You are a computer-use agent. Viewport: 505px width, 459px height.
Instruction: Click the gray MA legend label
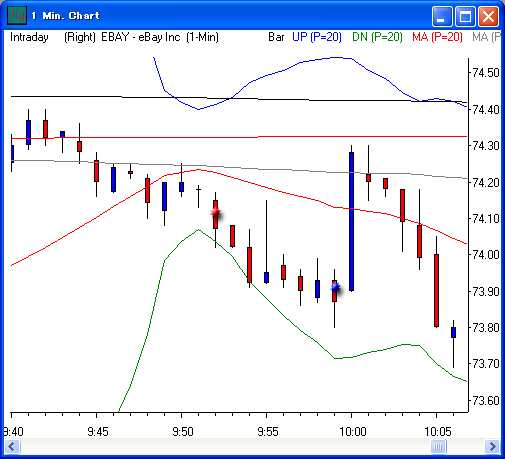coord(486,37)
